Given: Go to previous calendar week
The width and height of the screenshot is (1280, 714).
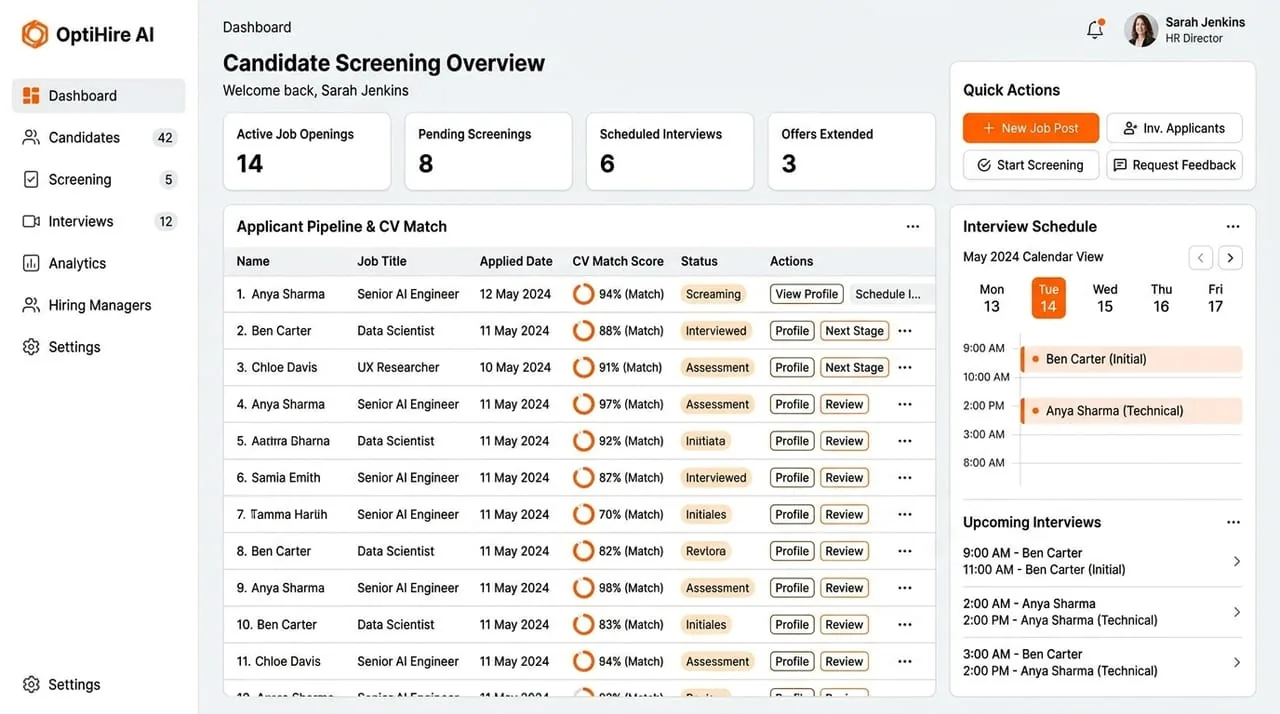Looking at the screenshot, I should point(1201,258).
